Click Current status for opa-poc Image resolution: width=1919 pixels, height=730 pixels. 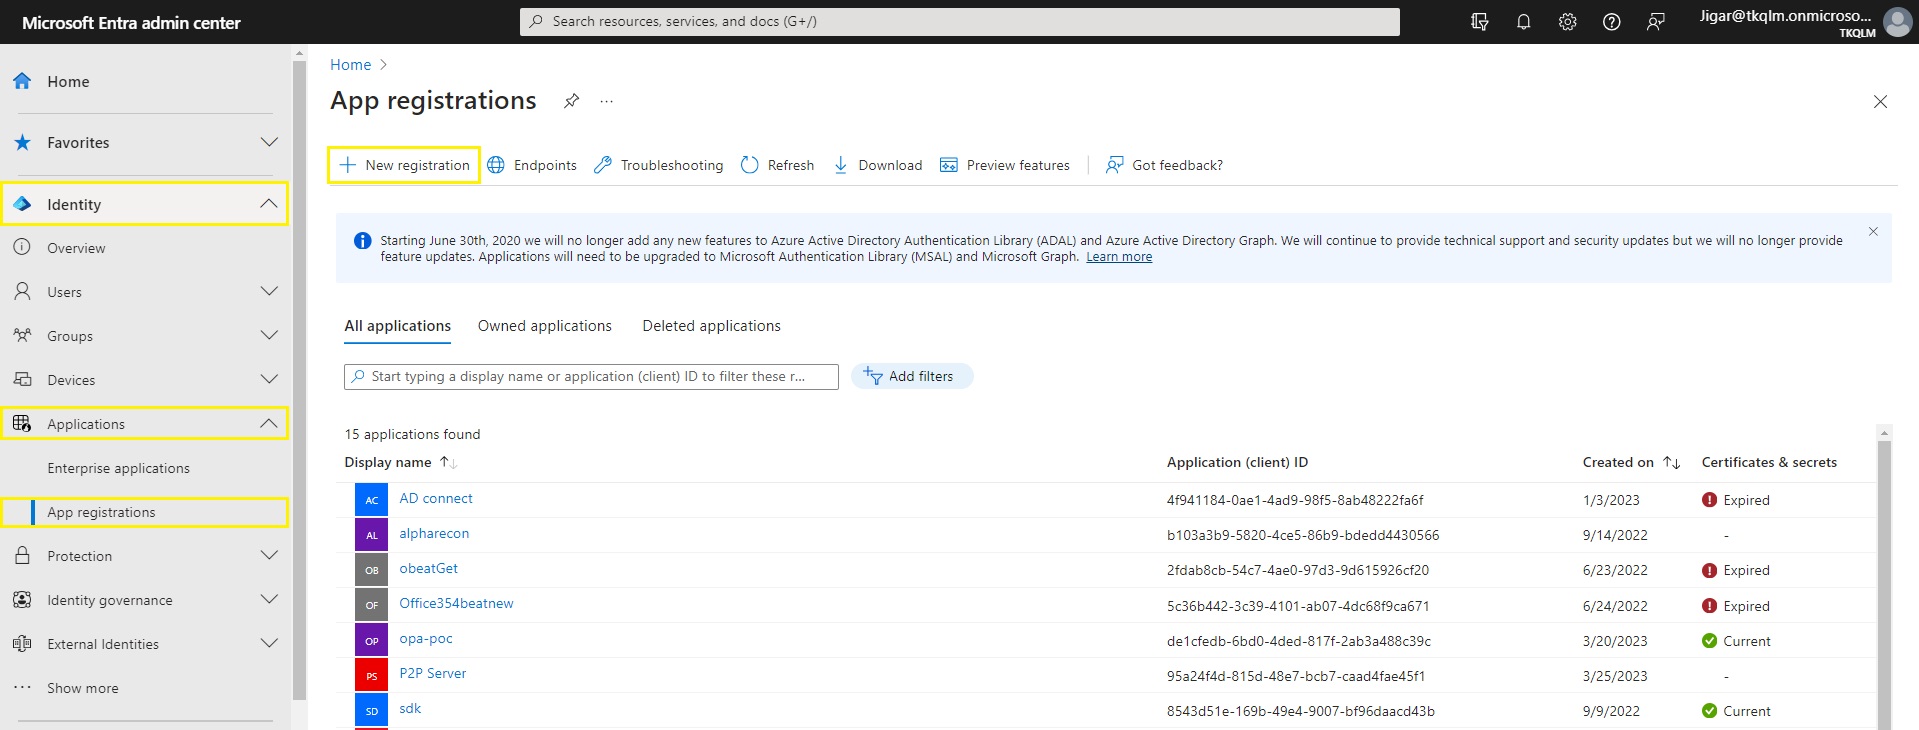click(1736, 641)
